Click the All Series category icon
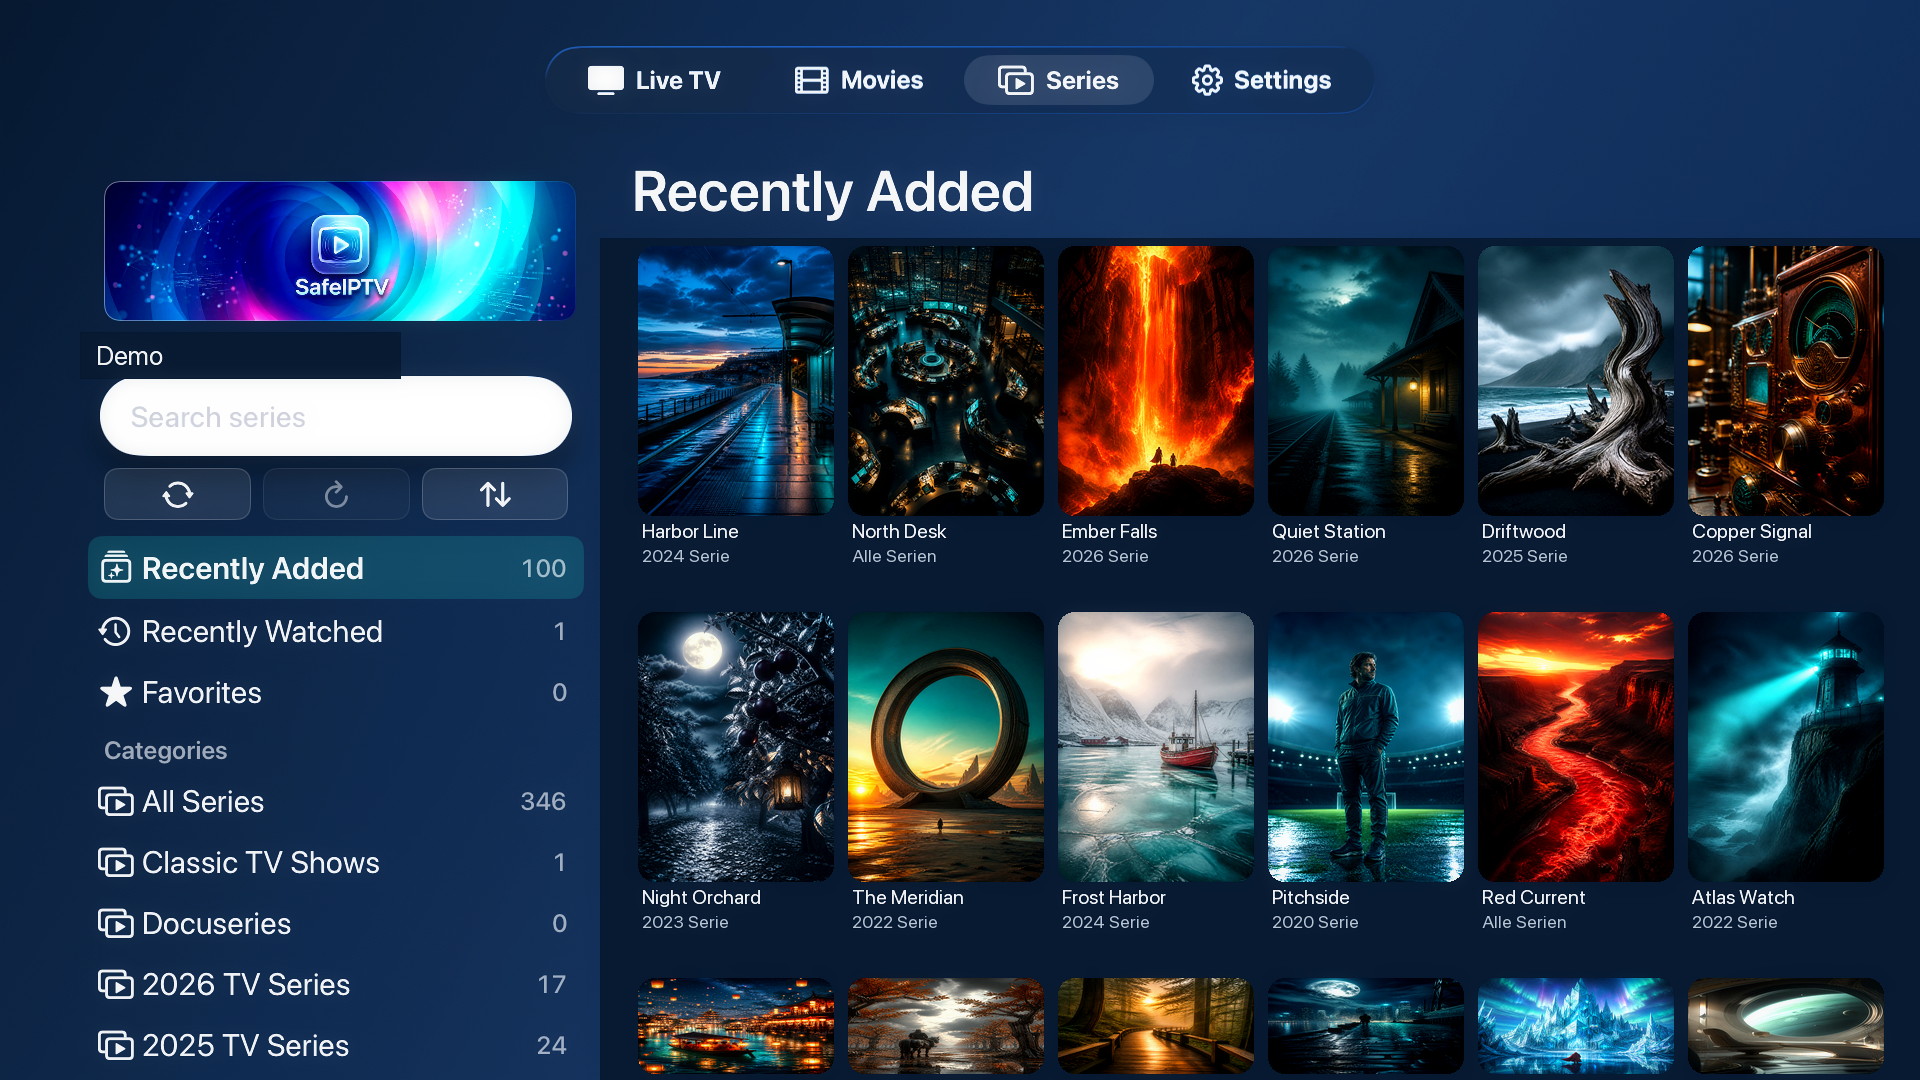Image resolution: width=1920 pixels, height=1080 pixels. coord(116,802)
